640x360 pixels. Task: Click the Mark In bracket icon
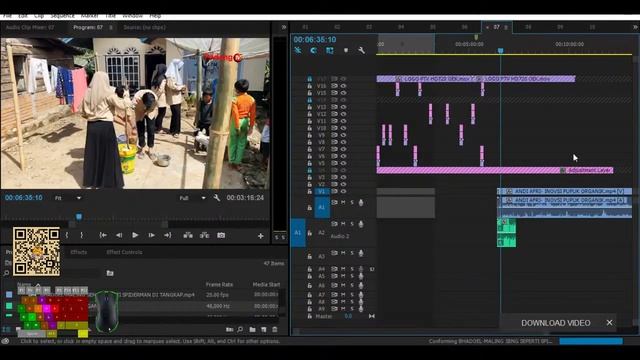[x=67, y=235]
